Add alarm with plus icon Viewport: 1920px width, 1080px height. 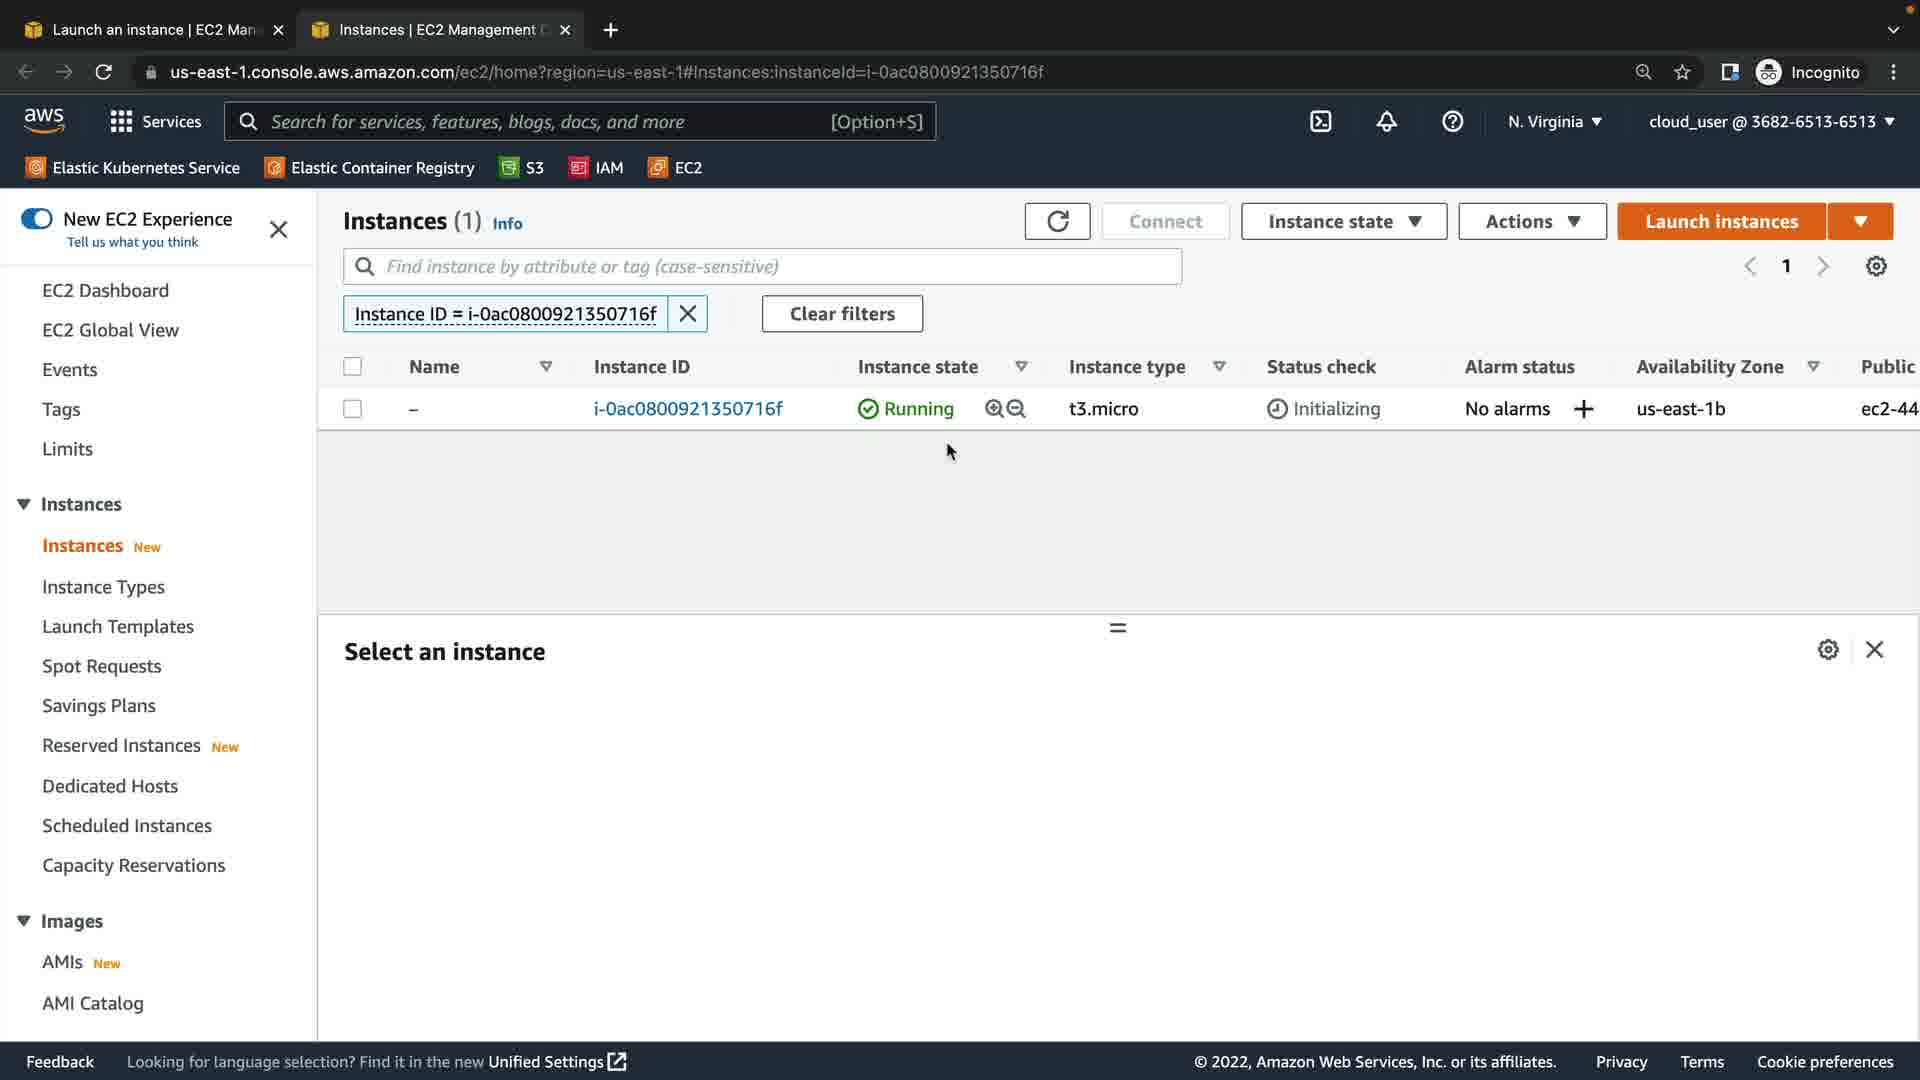(x=1583, y=409)
